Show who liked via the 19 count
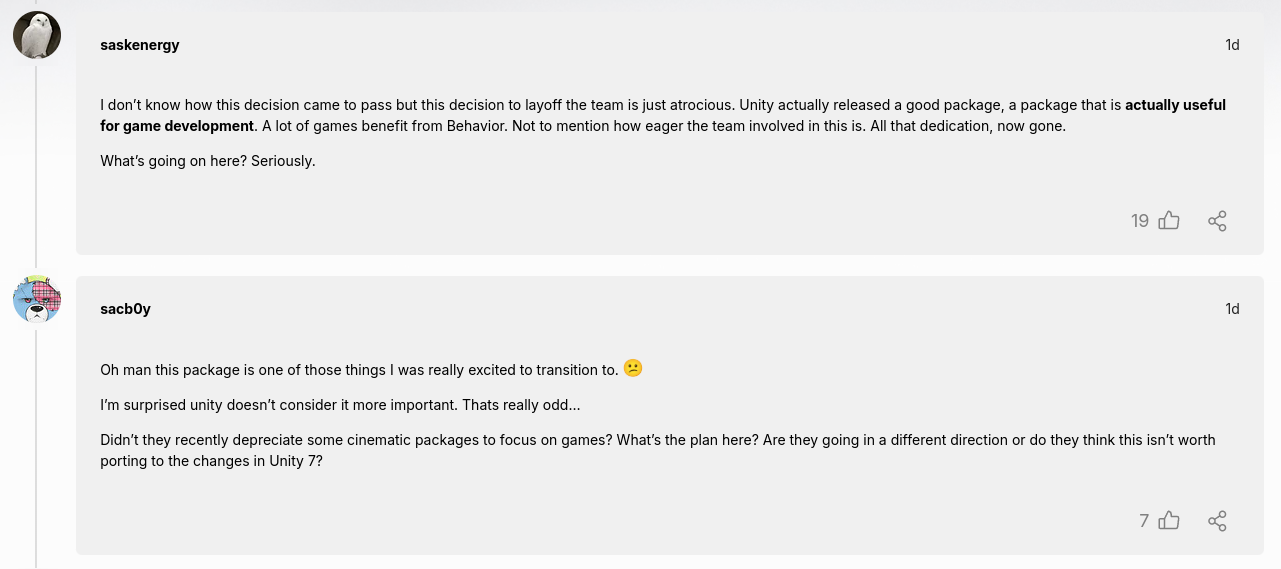The width and height of the screenshot is (1281, 569). click(1140, 221)
